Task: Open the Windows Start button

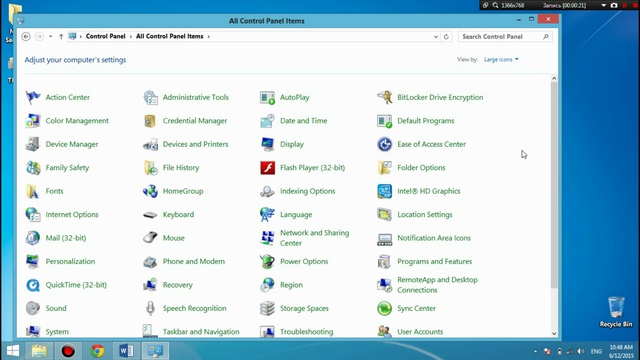Action: (13, 351)
